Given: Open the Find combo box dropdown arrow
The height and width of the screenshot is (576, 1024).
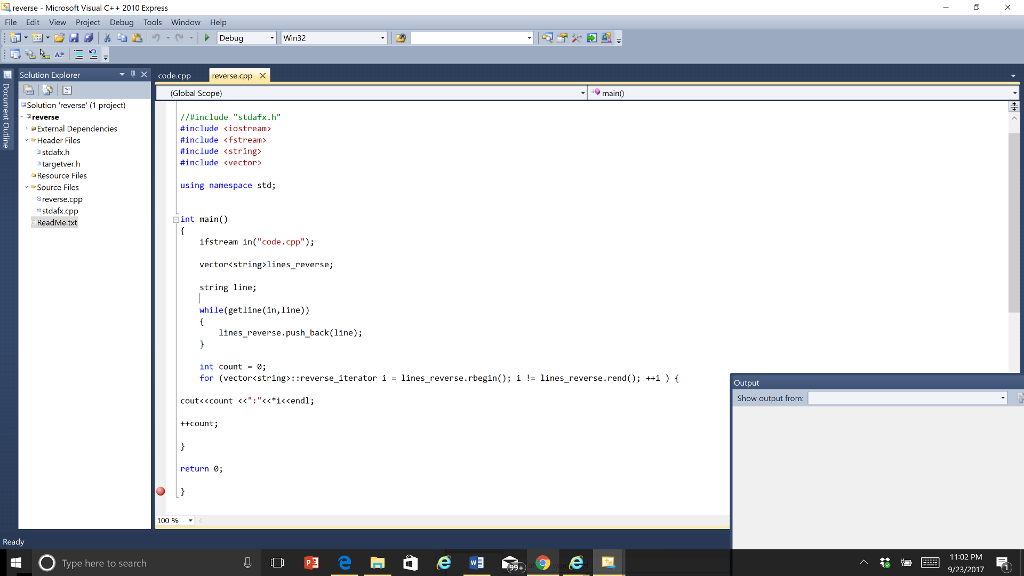Looking at the screenshot, I should [x=529, y=38].
